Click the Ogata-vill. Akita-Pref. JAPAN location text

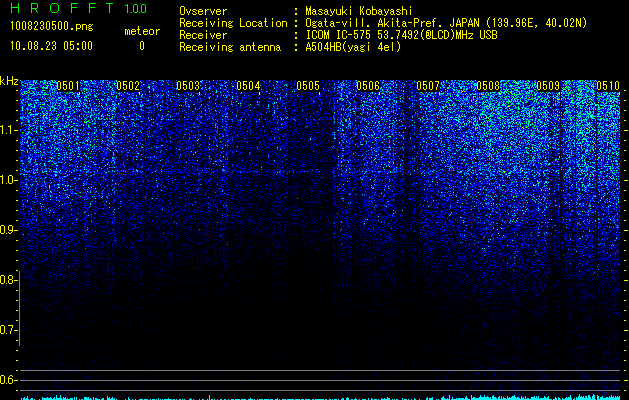(x=446, y=23)
